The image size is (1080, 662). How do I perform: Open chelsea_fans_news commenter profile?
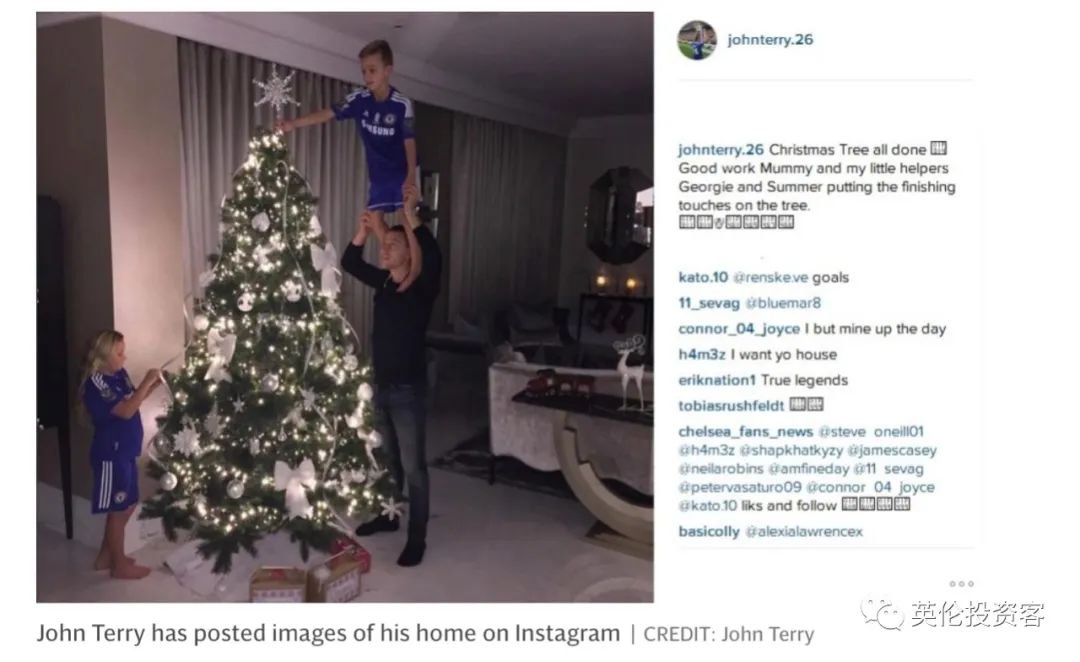(x=745, y=432)
